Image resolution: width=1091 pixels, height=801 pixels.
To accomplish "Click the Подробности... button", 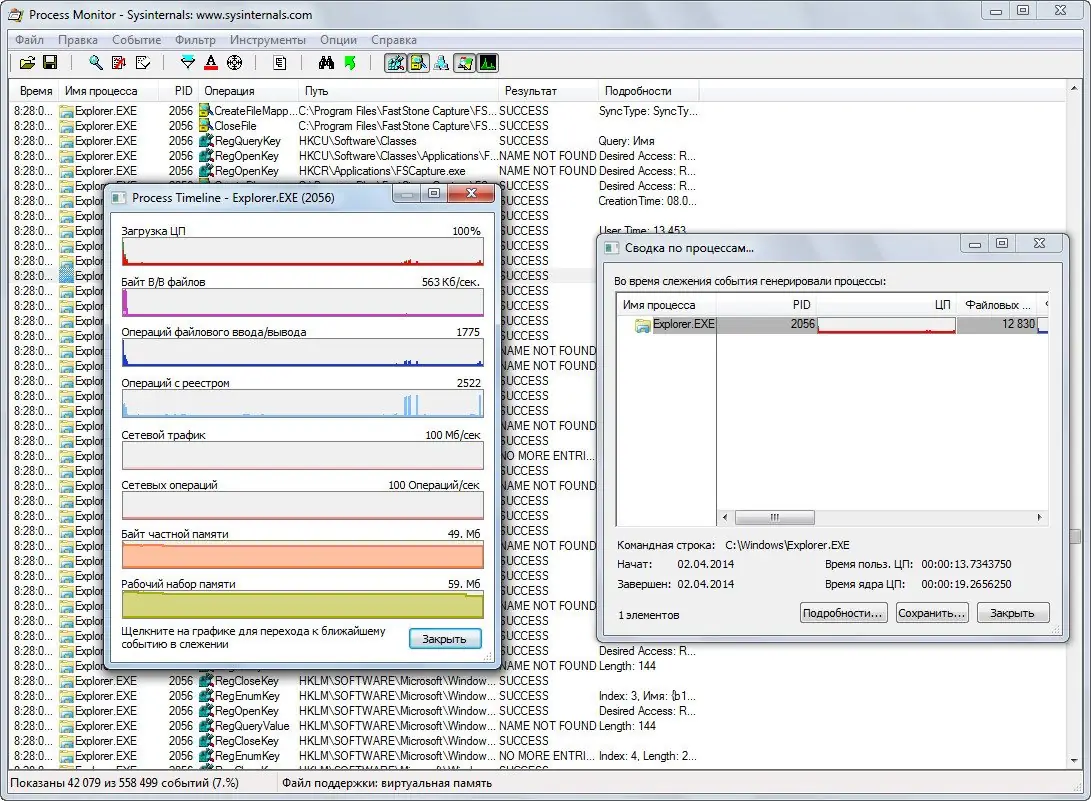I will [844, 613].
